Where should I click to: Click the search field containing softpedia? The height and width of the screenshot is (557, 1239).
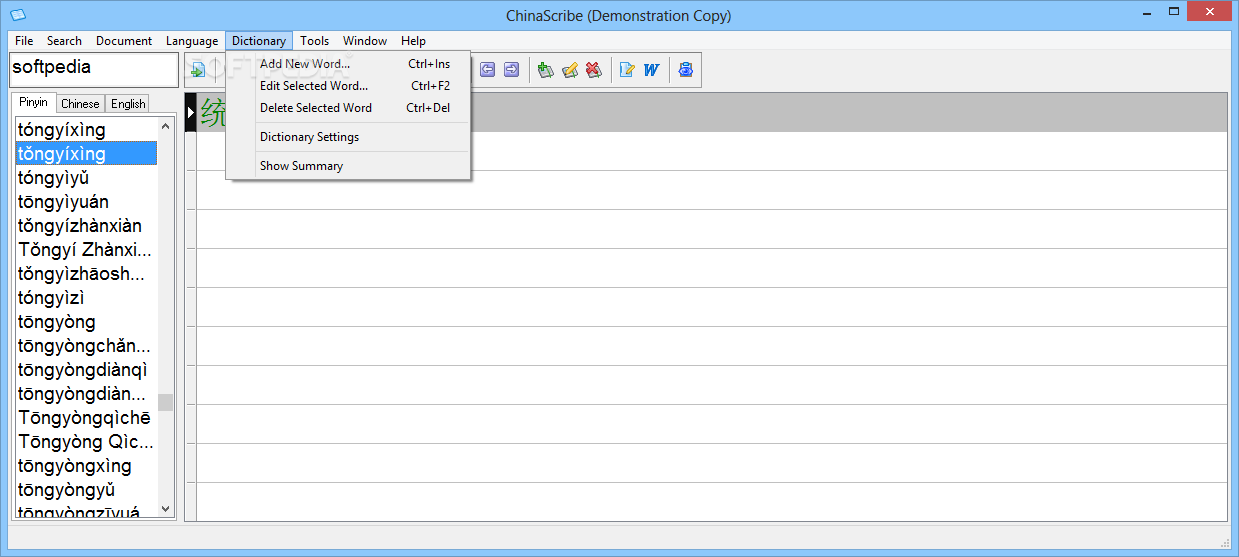click(93, 70)
